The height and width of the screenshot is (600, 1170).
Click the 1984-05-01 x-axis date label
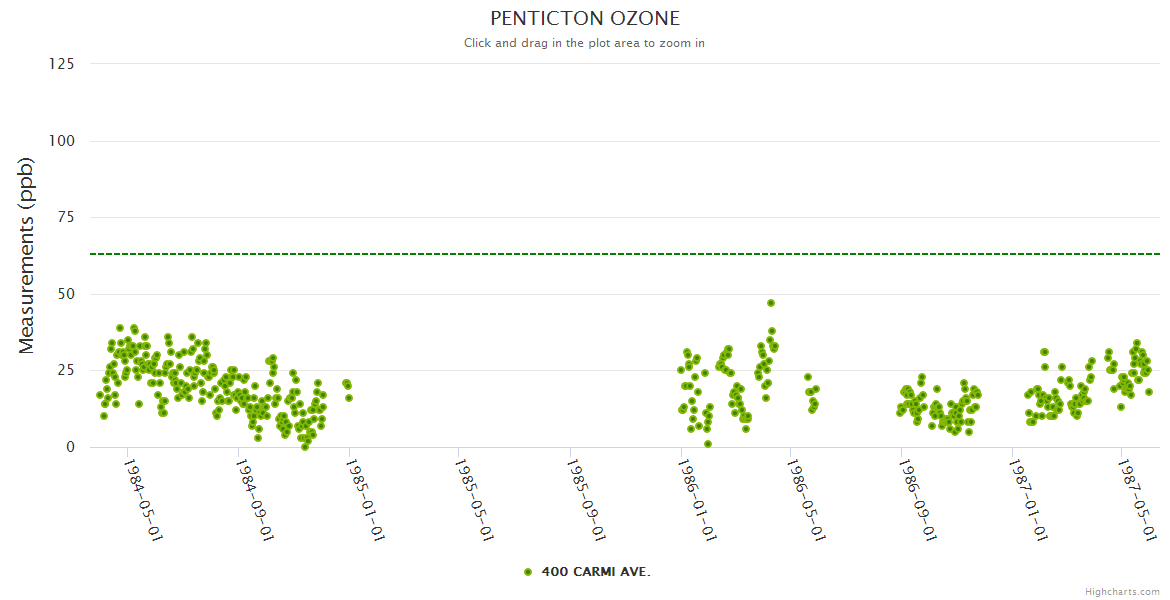click(143, 499)
